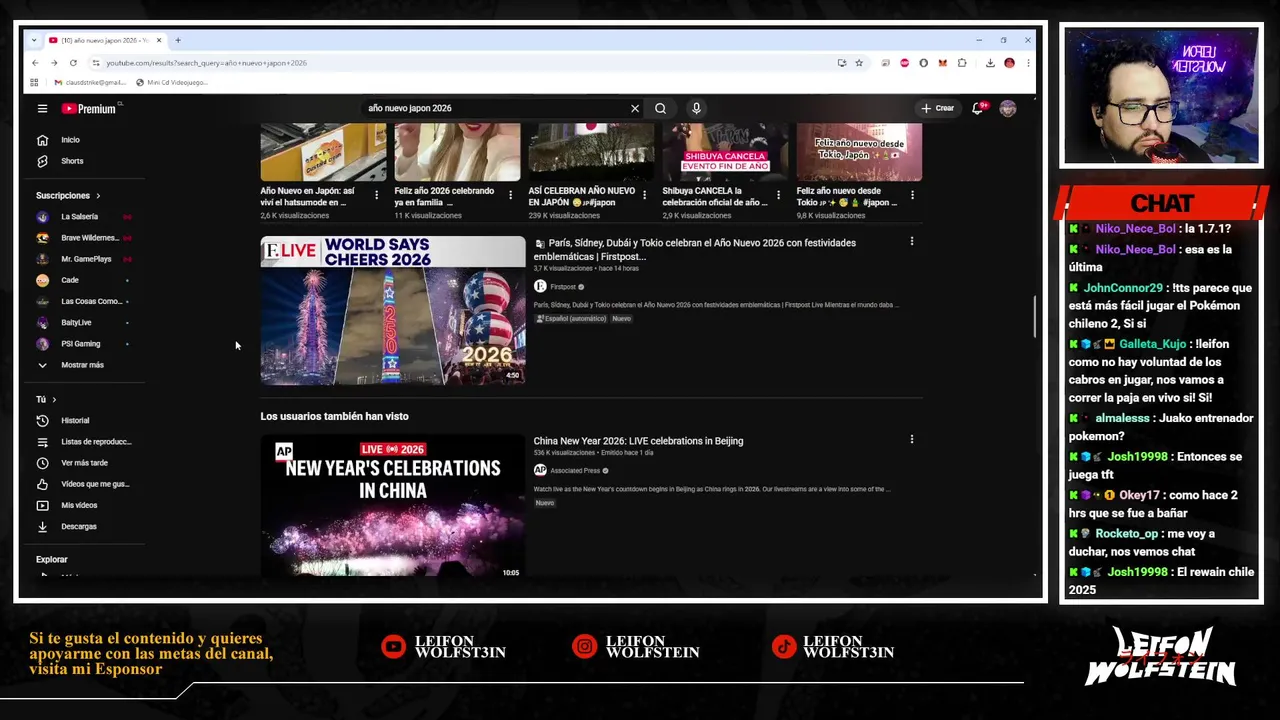Open the Chrome tab search dropdown arrow
1280x720 pixels.
(34, 40)
